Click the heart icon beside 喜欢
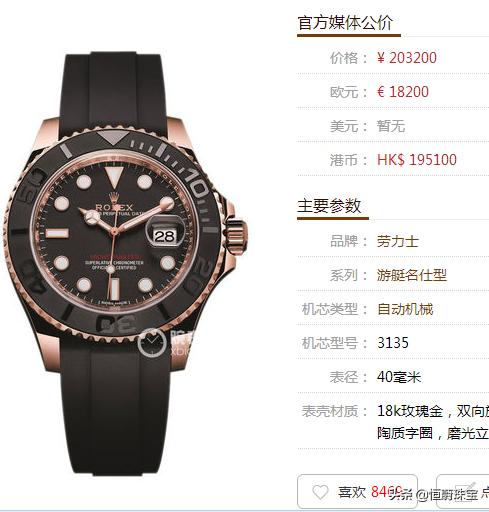This screenshot has height=512, width=489. pyautogui.click(x=320, y=492)
